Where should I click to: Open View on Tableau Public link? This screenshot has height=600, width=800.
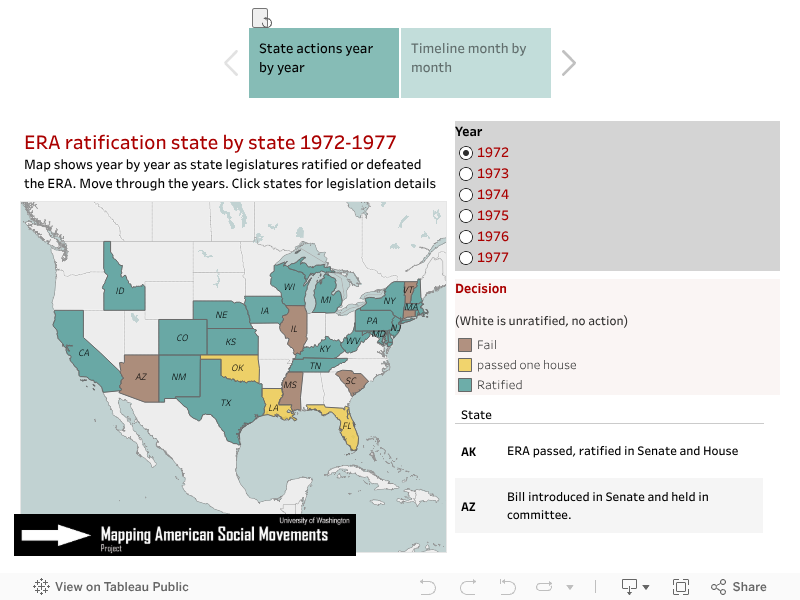click(x=121, y=587)
